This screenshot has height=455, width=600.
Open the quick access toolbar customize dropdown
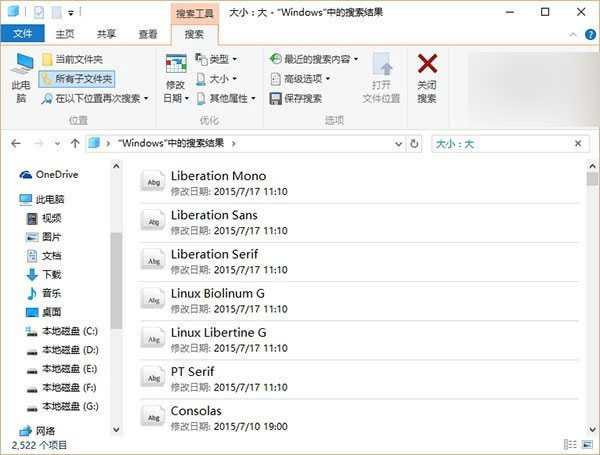point(71,13)
